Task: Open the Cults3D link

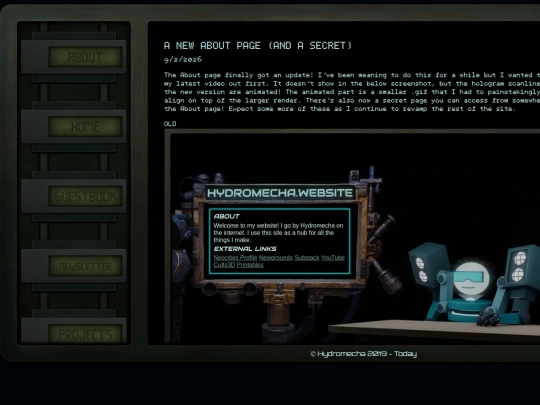Action: 224,265
